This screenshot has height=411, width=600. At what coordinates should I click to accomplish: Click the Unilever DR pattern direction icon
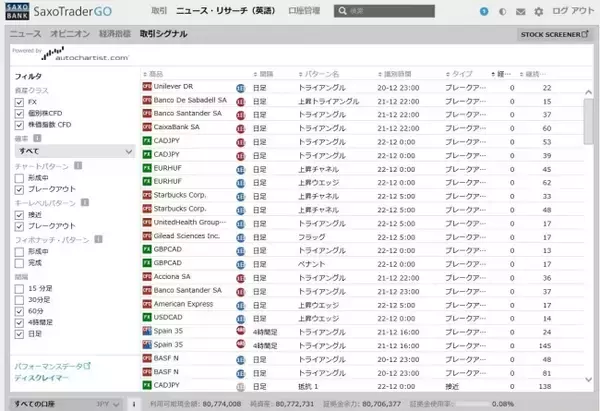pos(242,88)
